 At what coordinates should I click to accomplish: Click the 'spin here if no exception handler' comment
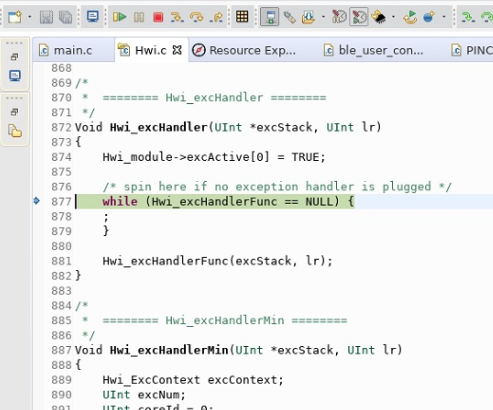(x=277, y=187)
